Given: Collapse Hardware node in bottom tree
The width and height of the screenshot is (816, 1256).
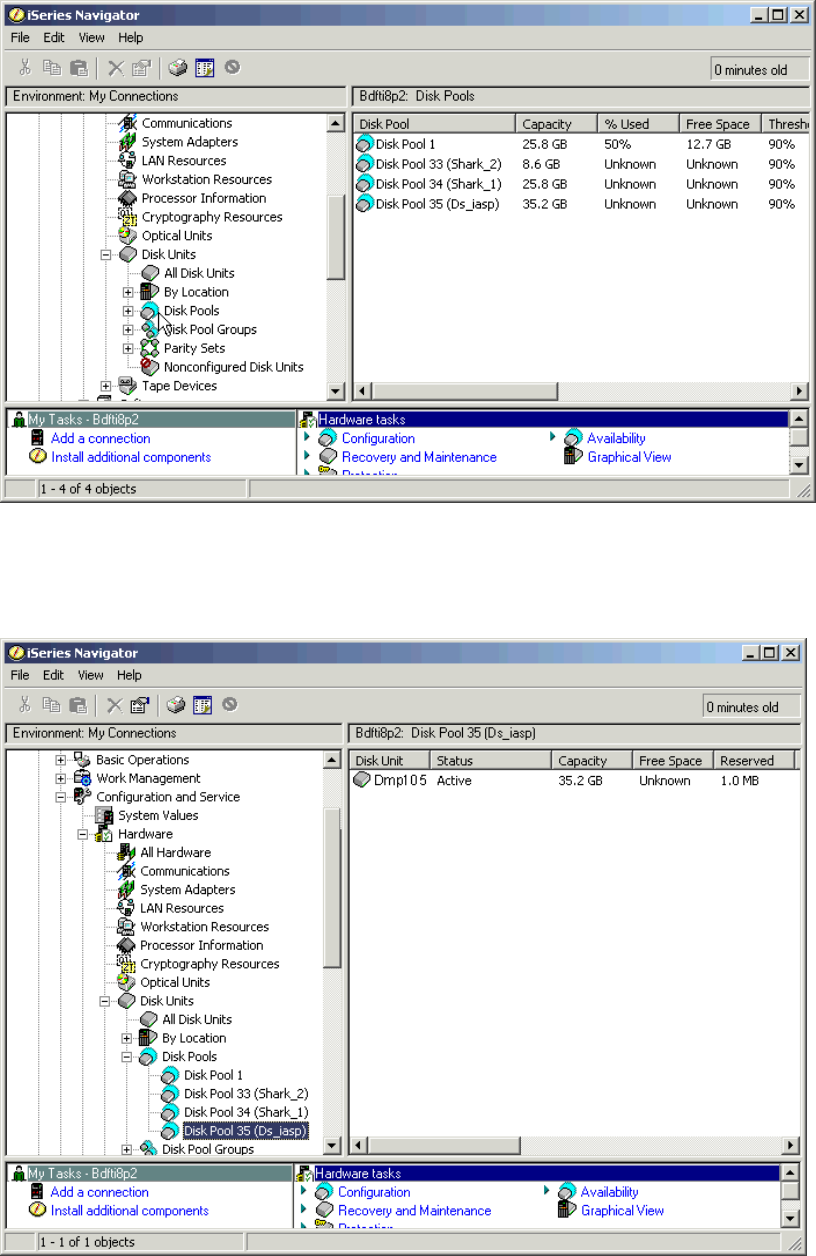Looking at the screenshot, I should coord(83,834).
